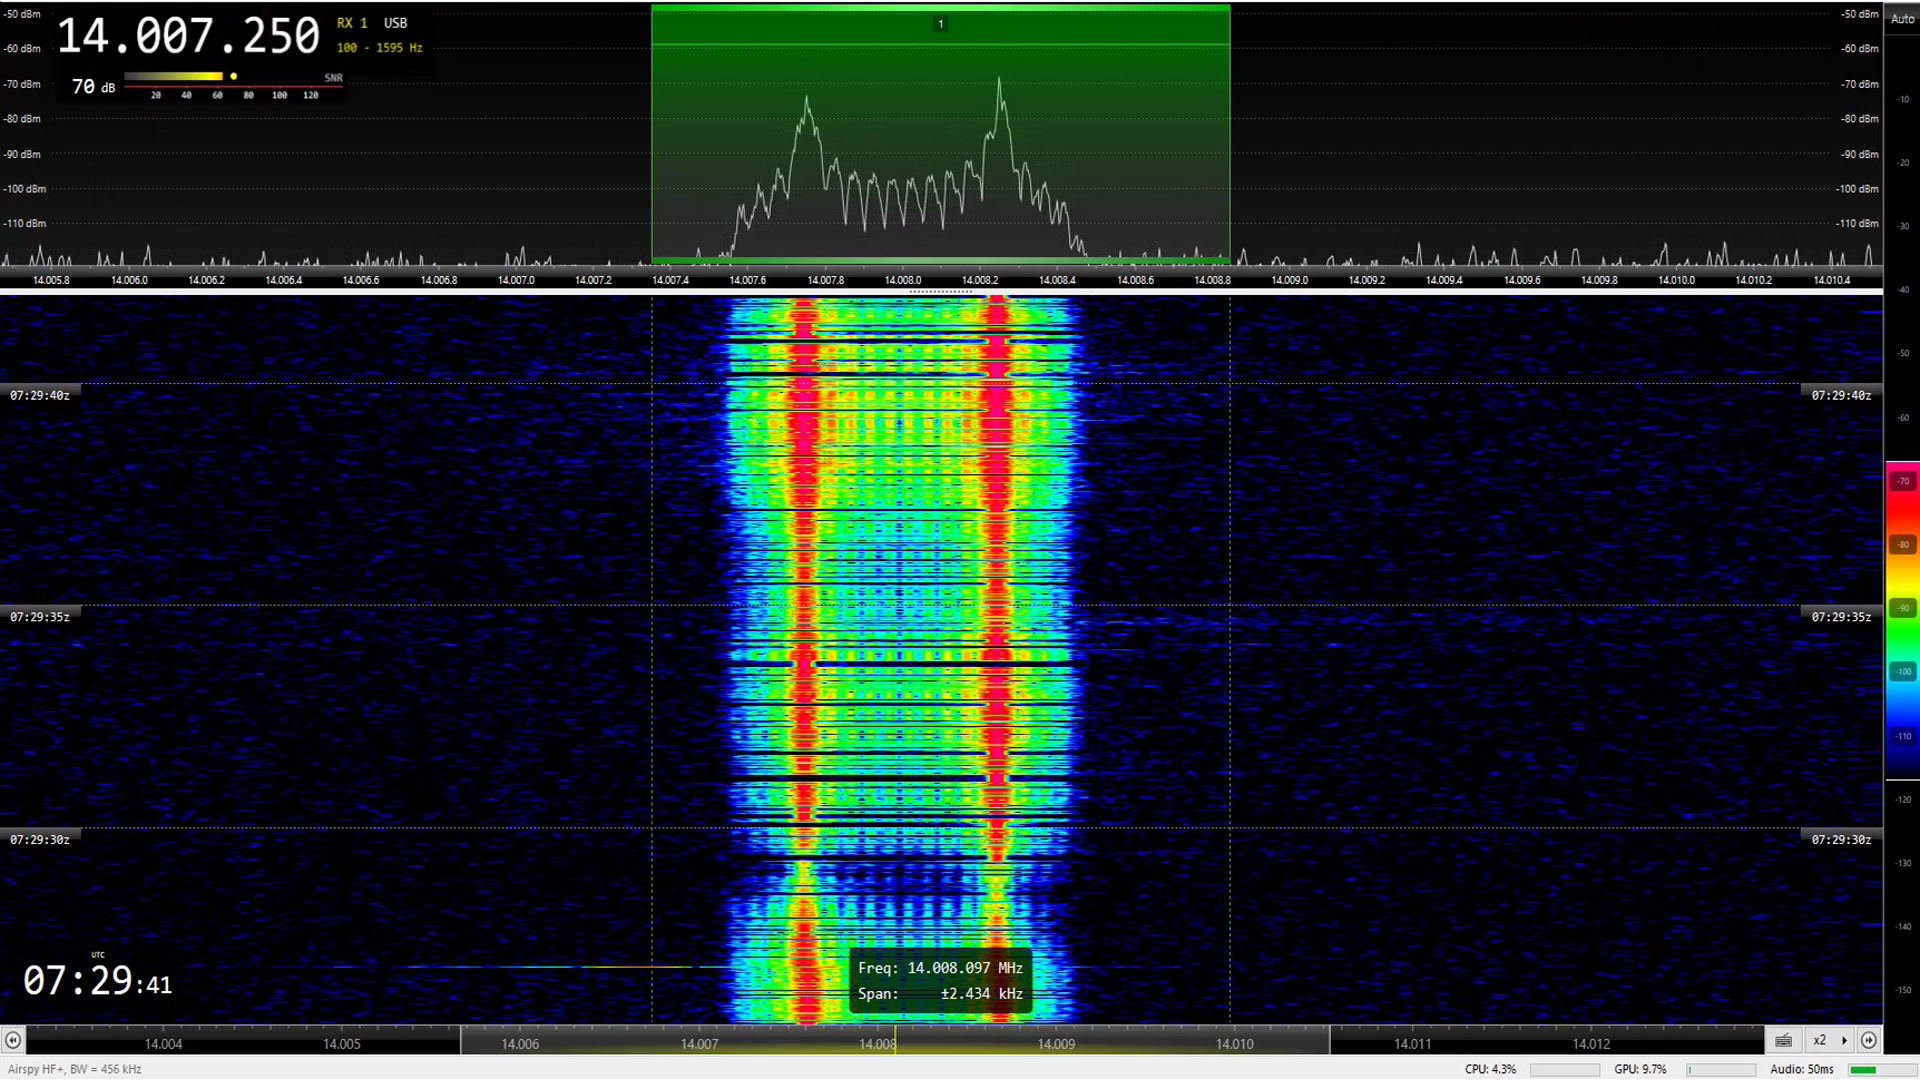Click the -70 marker on the color scale
The width and height of the screenshot is (1920, 1080).
[1902, 481]
